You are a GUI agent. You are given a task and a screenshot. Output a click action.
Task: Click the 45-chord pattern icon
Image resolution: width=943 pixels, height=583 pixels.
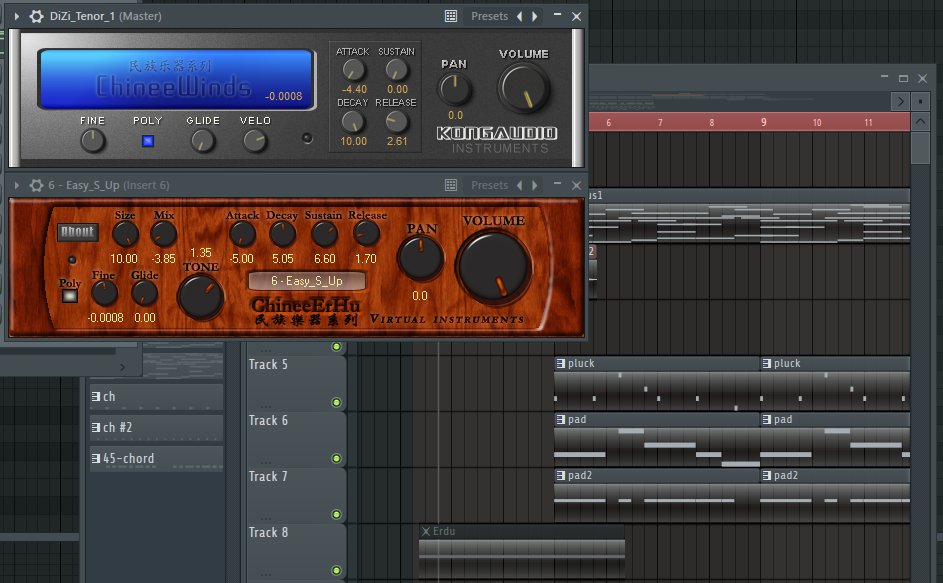96,458
